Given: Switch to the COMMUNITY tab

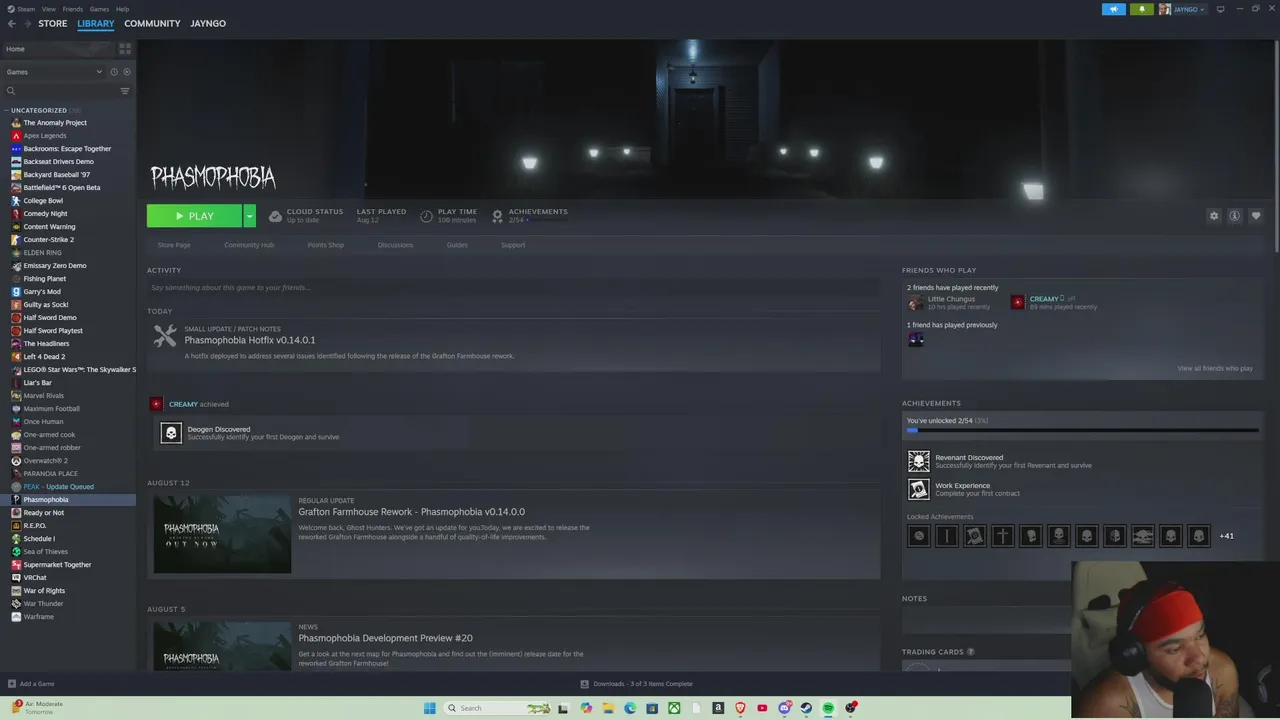Looking at the screenshot, I should (152, 23).
